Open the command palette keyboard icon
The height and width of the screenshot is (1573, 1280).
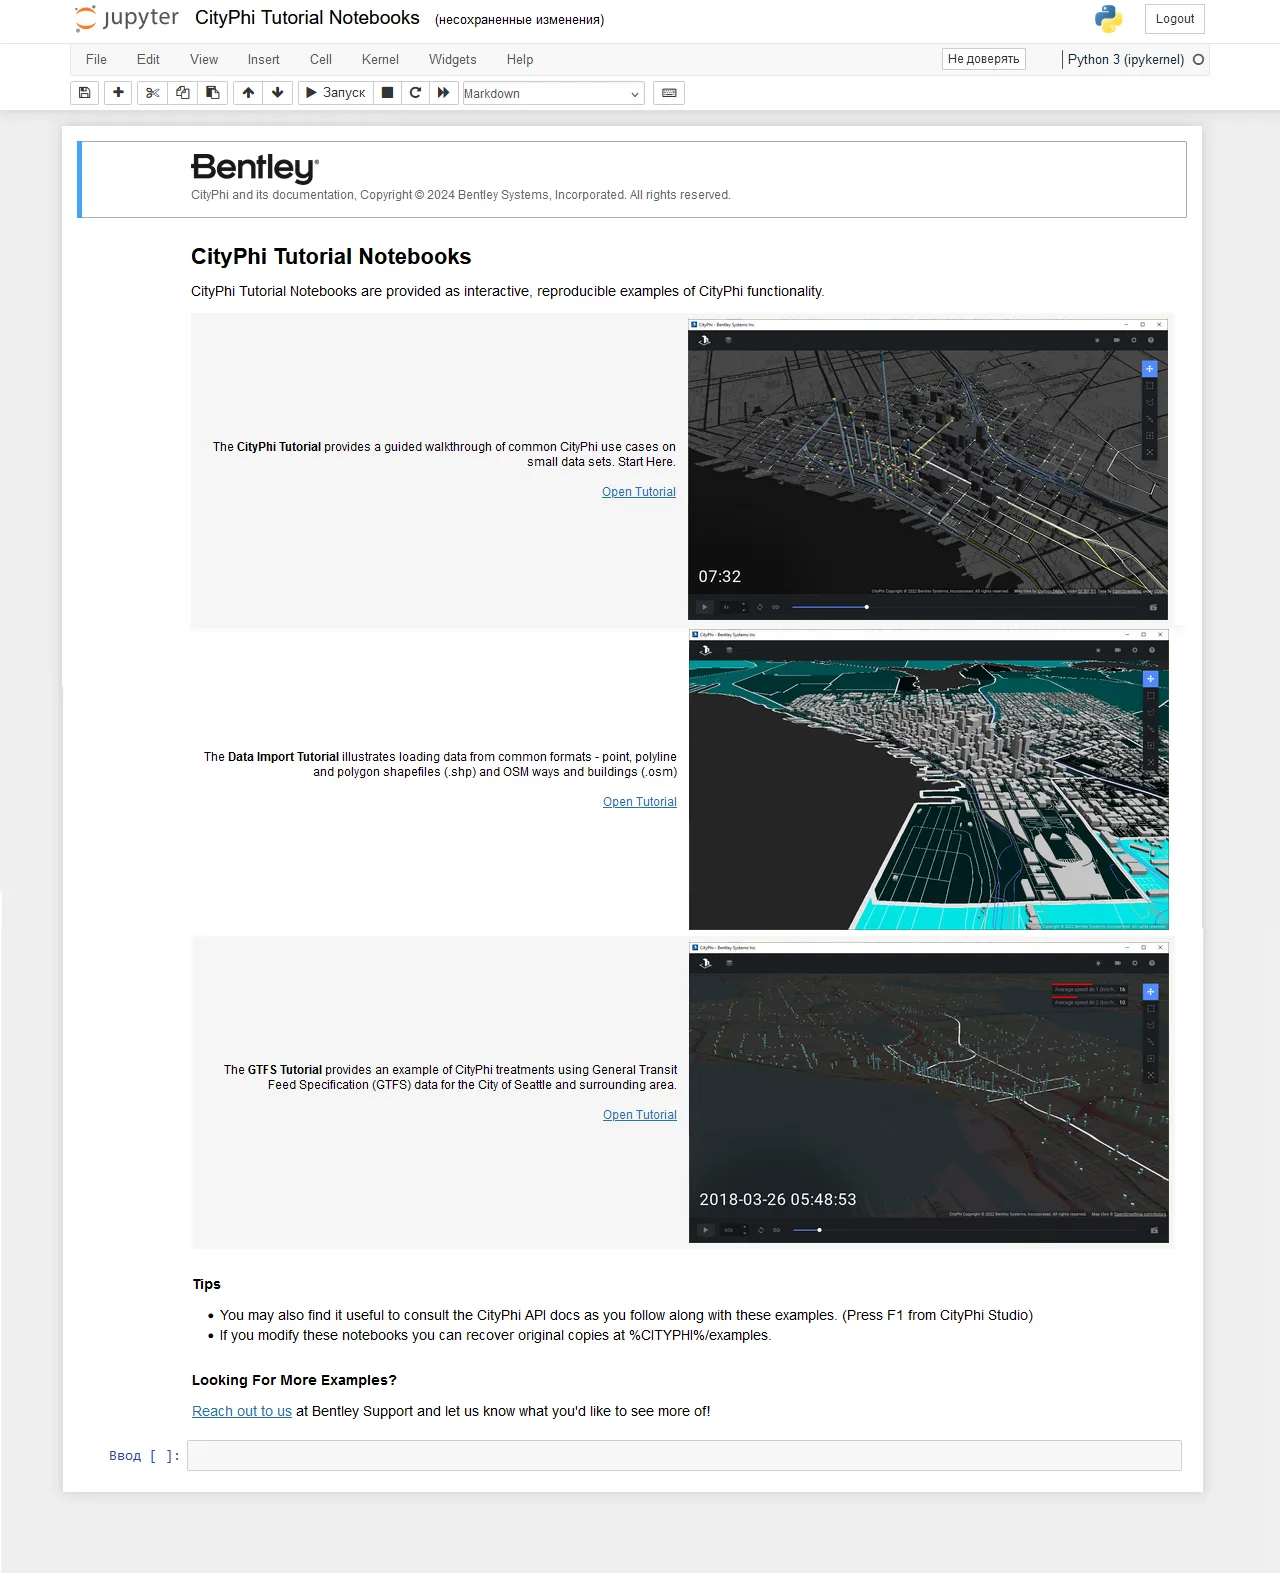pos(669,93)
